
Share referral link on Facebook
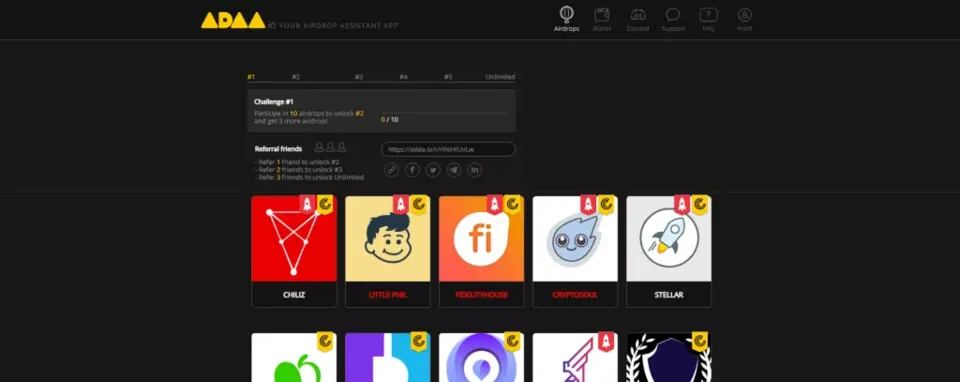tap(412, 170)
